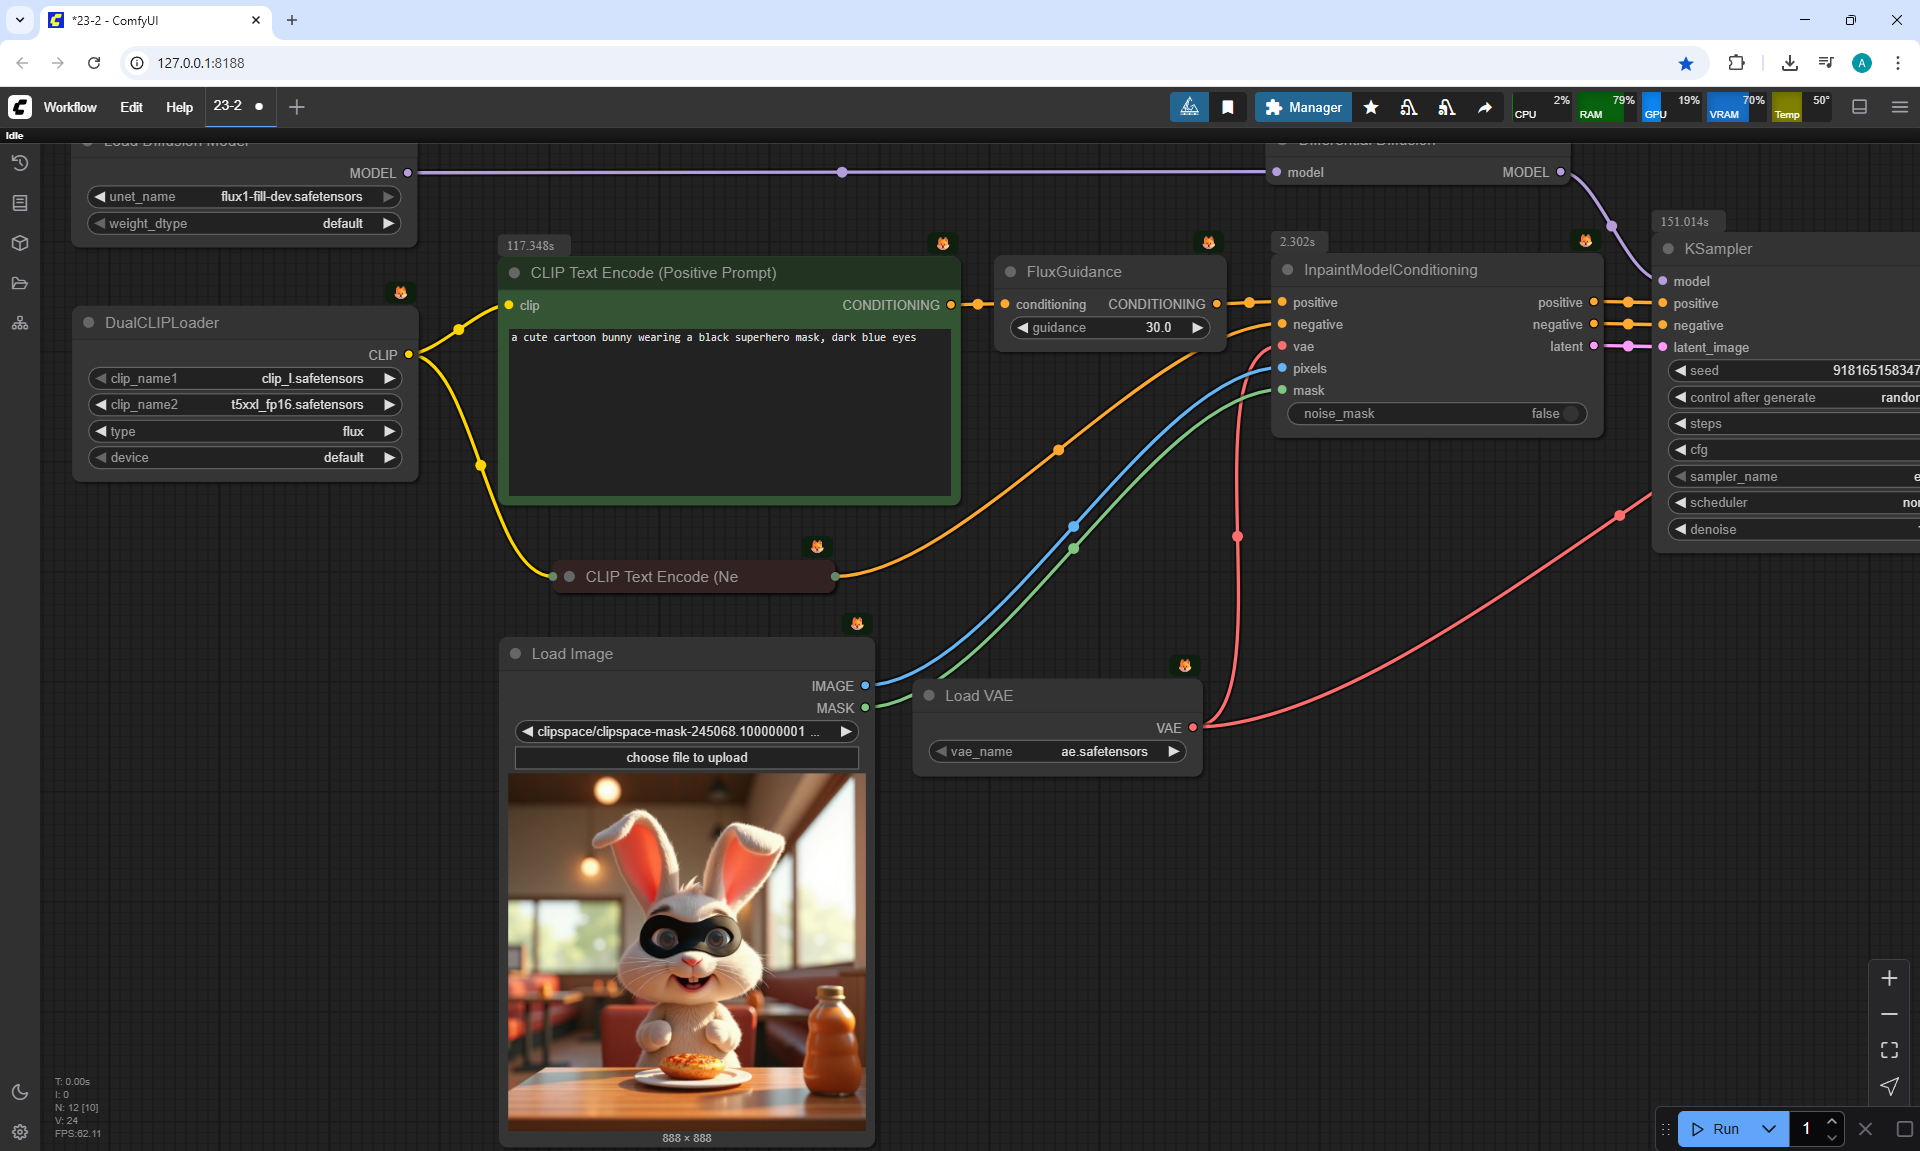
Task: Click choose file to upload button
Action: click(686, 758)
